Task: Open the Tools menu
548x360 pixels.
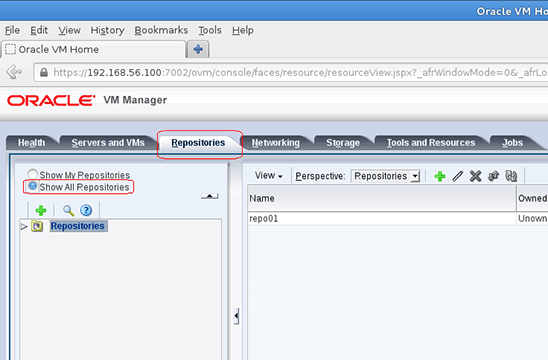Action: click(x=210, y=30)
